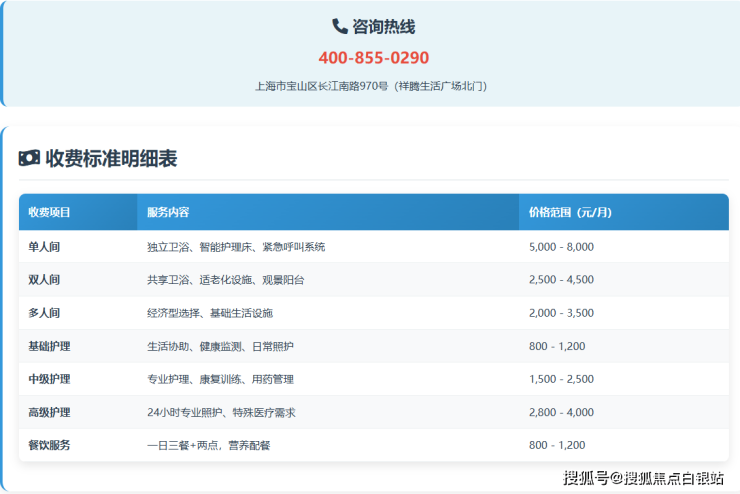Click the 搜狐号@搜狐焦点白银站 watermark
Screen dimensions: 740x494
pyautogui.click(x=643, y=477)
